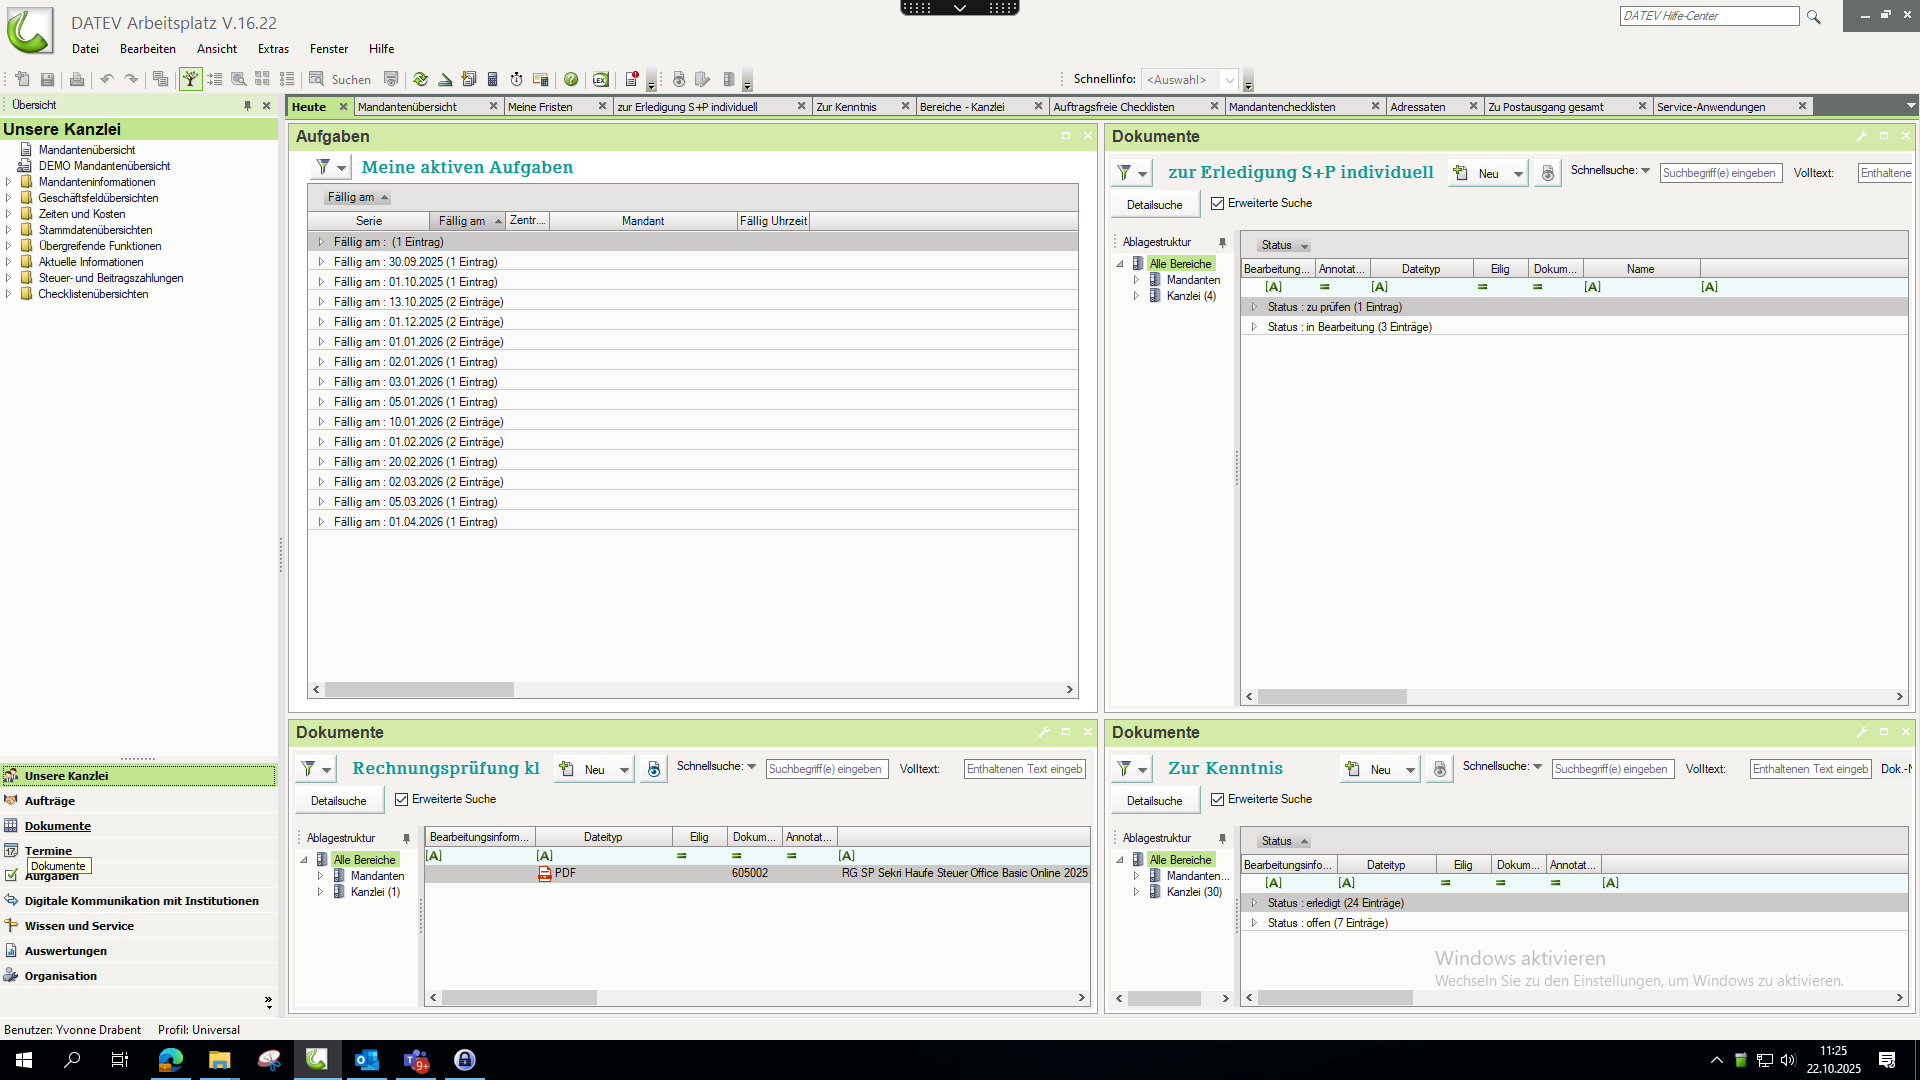Switch to the Meine Fristen tab
The image size is (1920, 1080).
540,107
